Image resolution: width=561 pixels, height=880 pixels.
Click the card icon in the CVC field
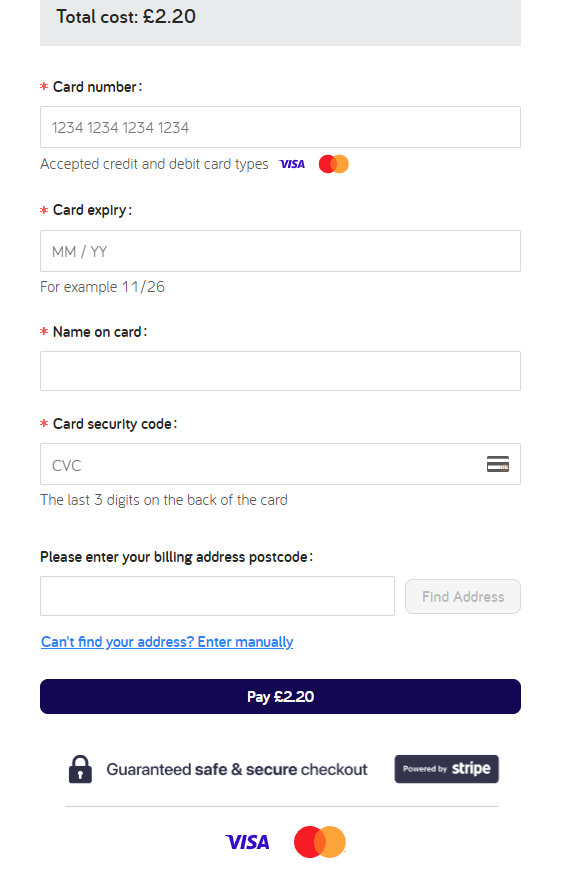(498, 464)
